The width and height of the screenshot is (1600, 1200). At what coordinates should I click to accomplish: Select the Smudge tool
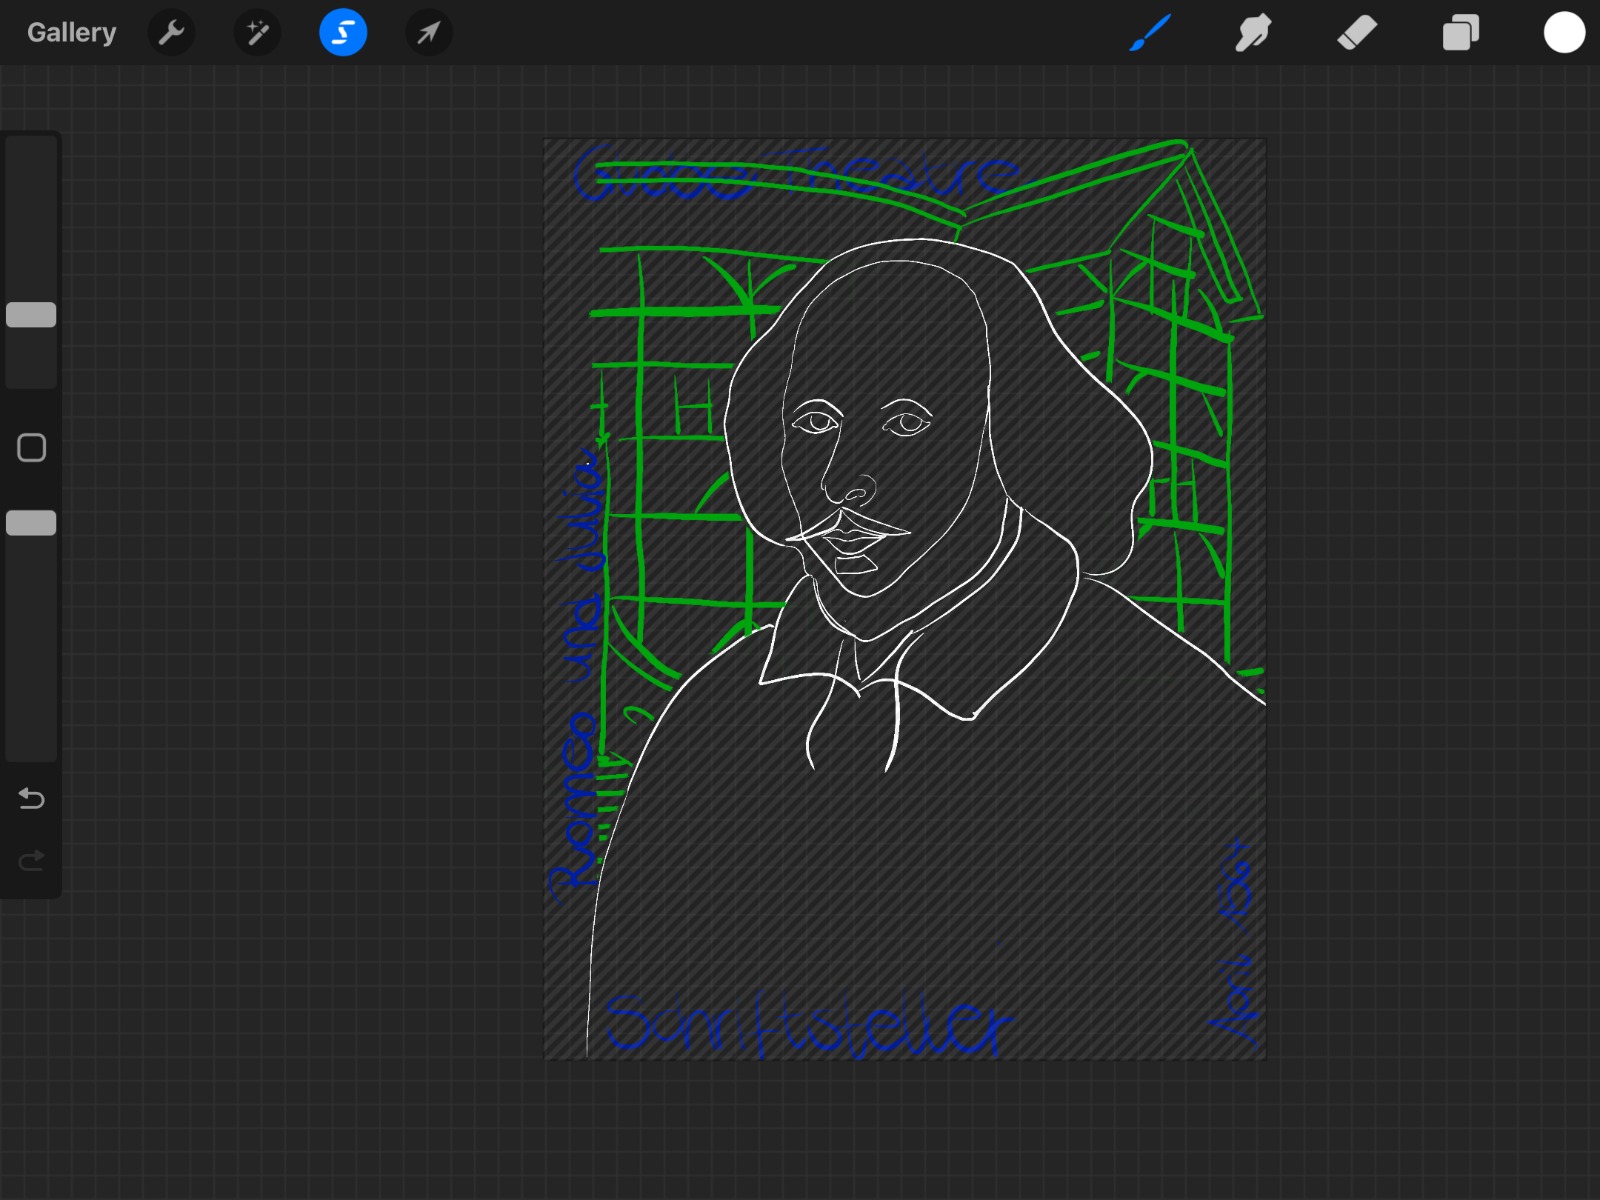coord(1253,33)
